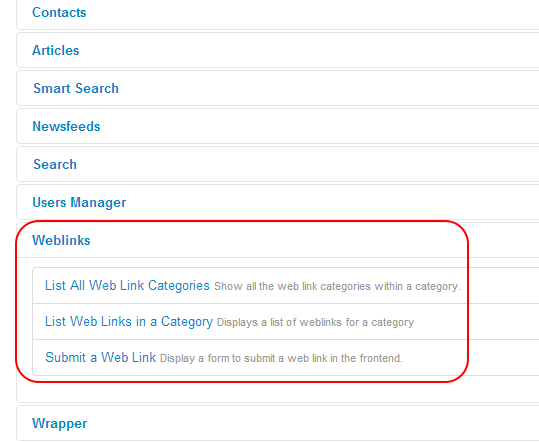Expand the Articles accordion section
The image size is (539, 442).
coord(56,51)
